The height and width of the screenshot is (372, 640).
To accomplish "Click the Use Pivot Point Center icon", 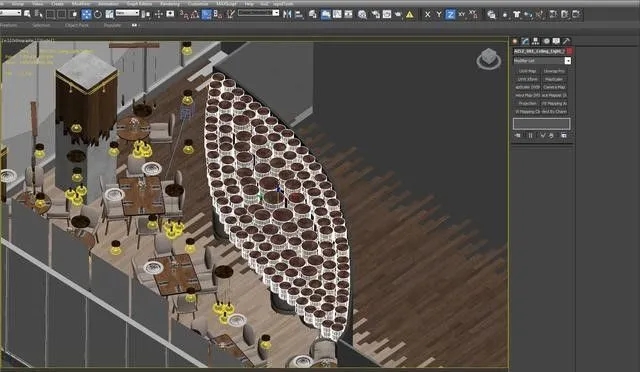I will [146, 15].
